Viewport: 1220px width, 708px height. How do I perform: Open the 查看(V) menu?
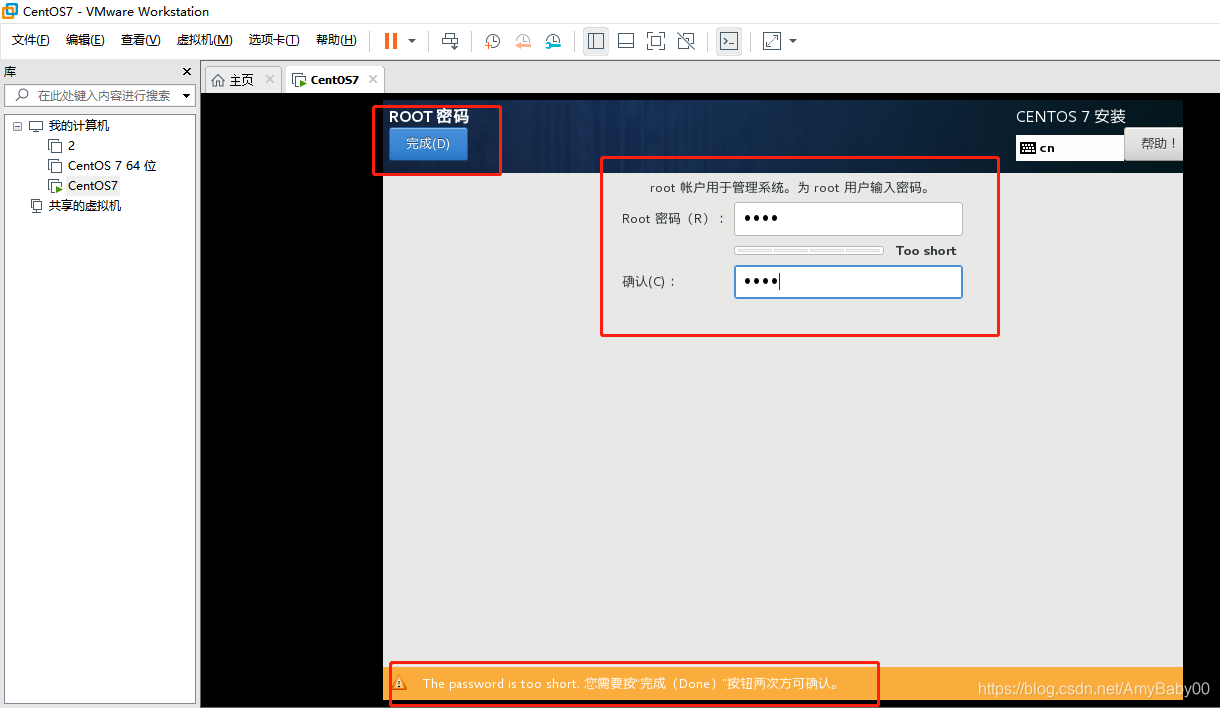coord(140,40)
